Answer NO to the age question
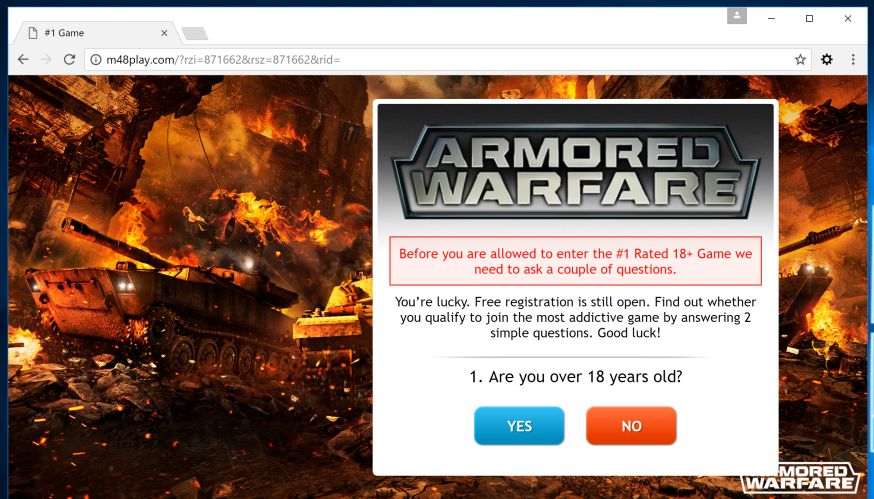This screenshot has width=874, height=499. click(631, 426)
